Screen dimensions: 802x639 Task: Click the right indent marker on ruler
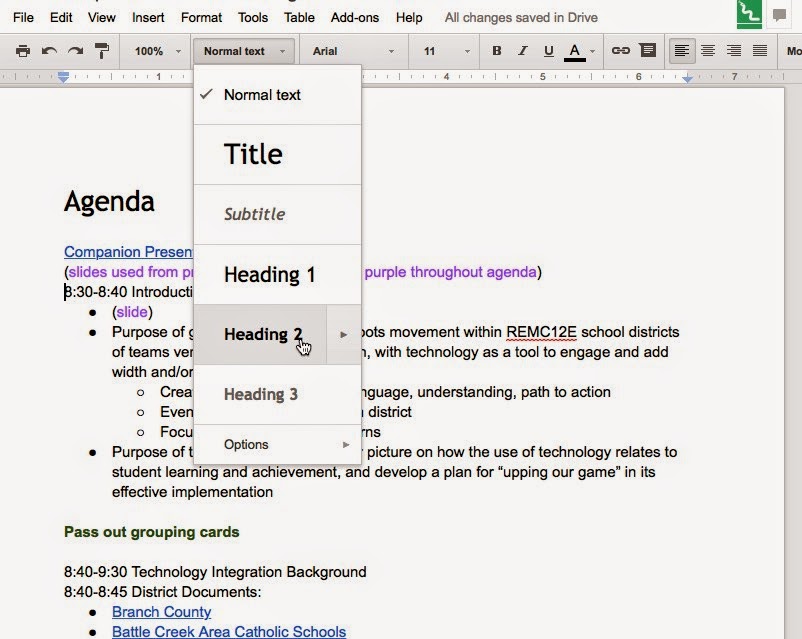(x=687, y=78)
